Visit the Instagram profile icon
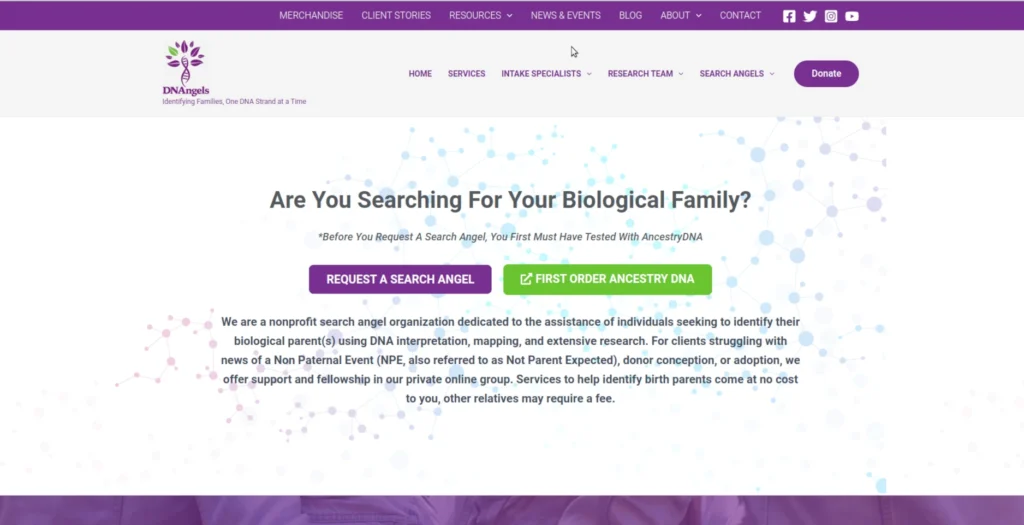This screenshot has height=525, width=1024. [831, 16]
